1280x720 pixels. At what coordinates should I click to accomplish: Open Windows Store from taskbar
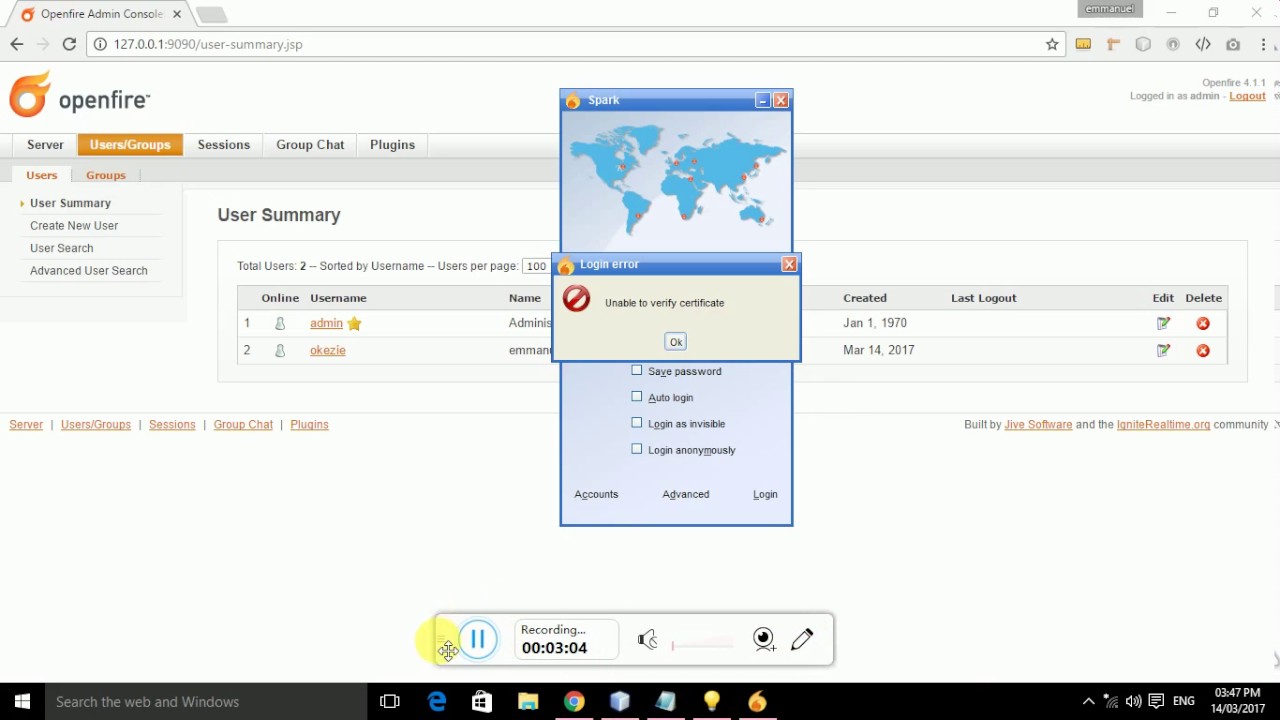482,702
